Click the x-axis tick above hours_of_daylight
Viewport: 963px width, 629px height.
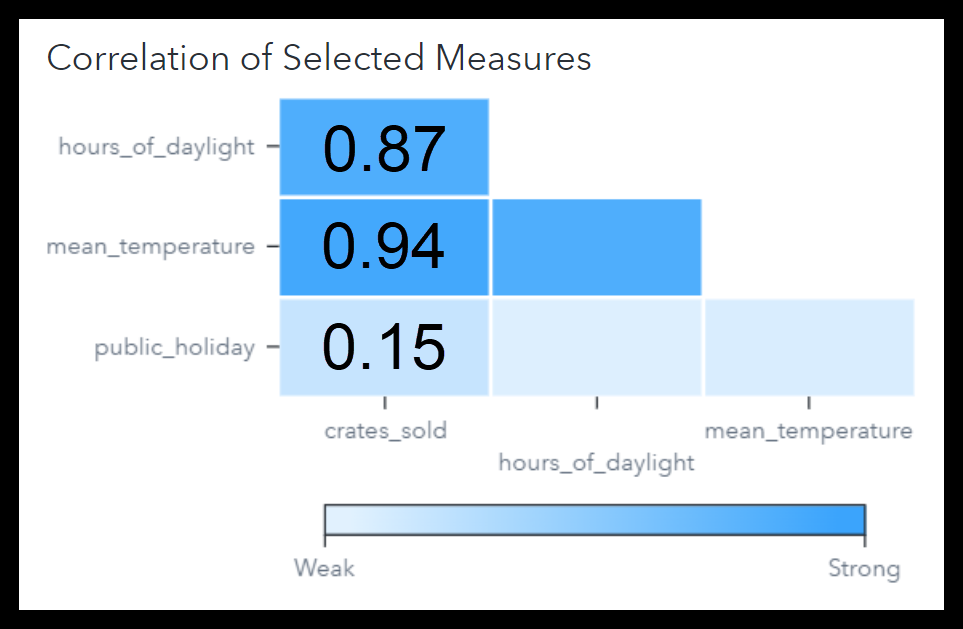(597, 403)
